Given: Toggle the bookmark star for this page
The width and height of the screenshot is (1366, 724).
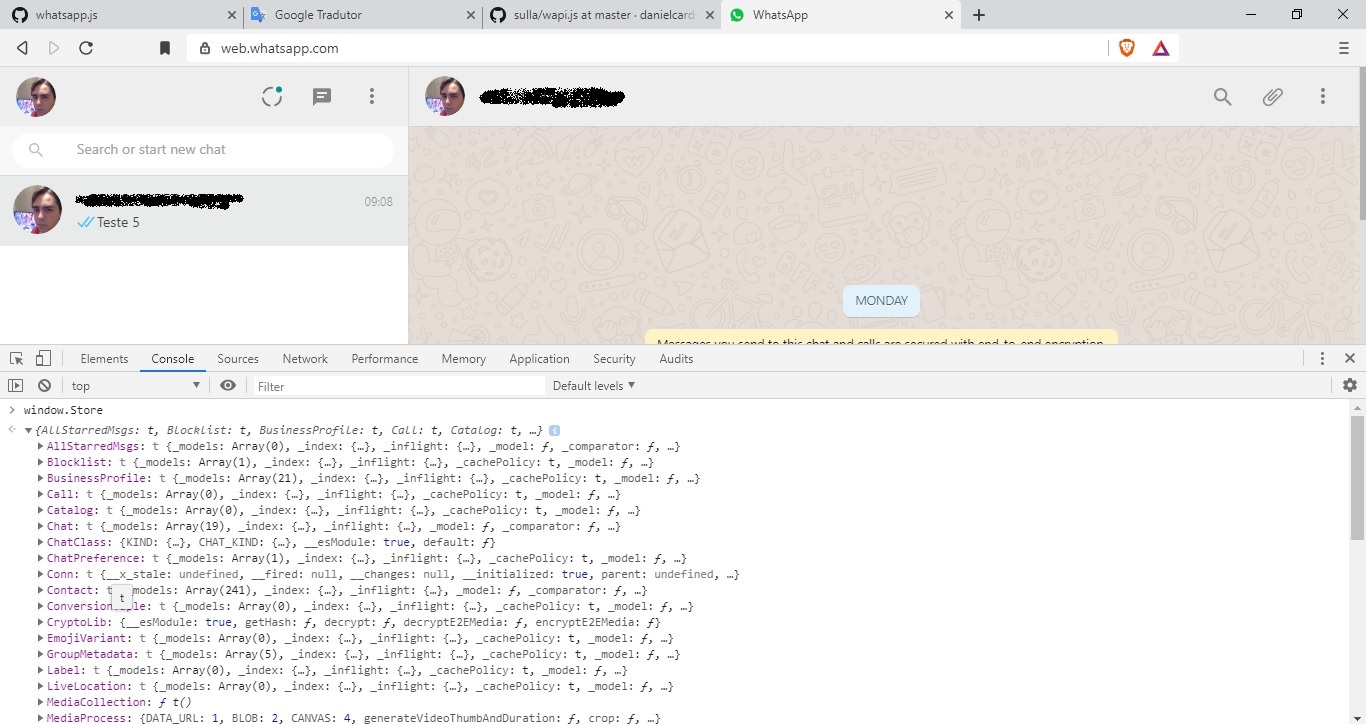Looking at the screenshot, I should [x=165, y=47].
